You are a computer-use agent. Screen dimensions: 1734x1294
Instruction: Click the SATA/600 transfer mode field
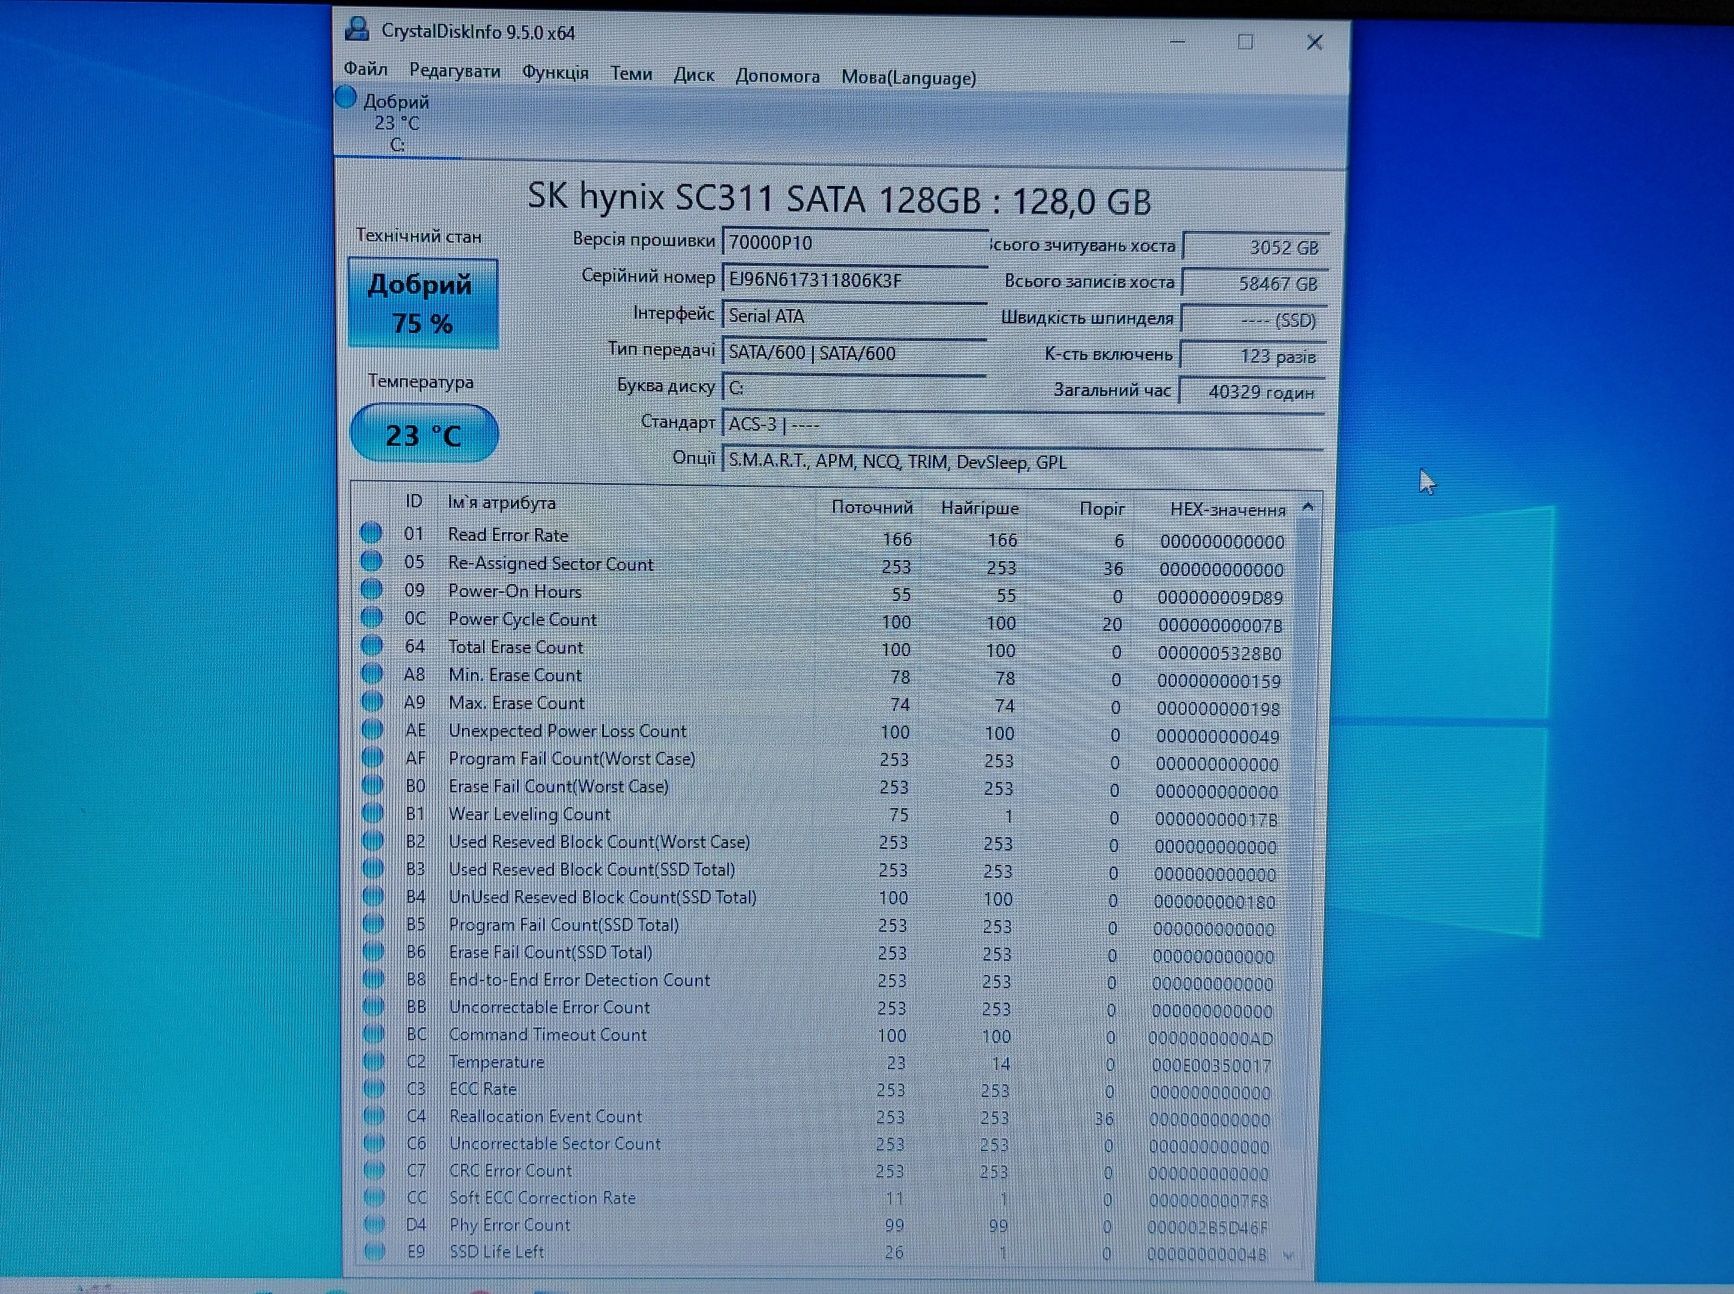[854, 352]
